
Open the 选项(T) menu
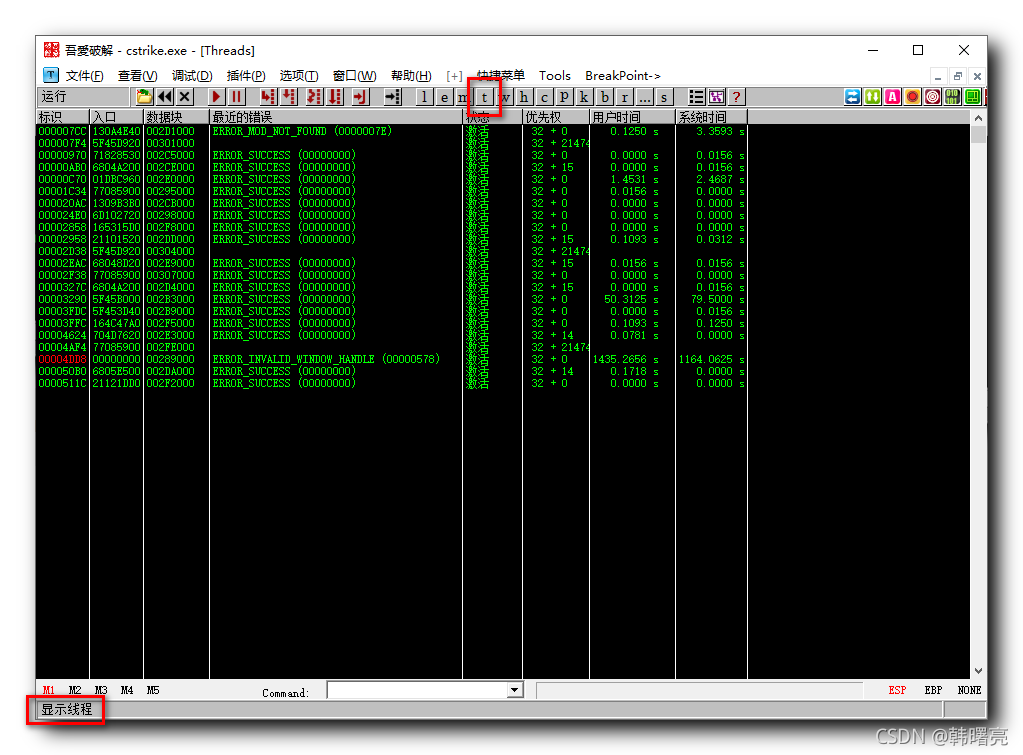[299, 76]
